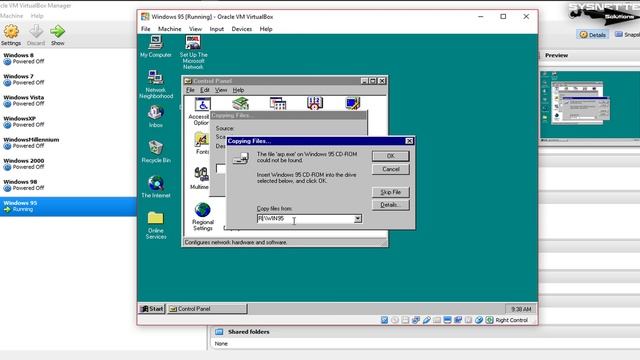Click the Discard arrow in VirtualBox Manager

point(36,35)
